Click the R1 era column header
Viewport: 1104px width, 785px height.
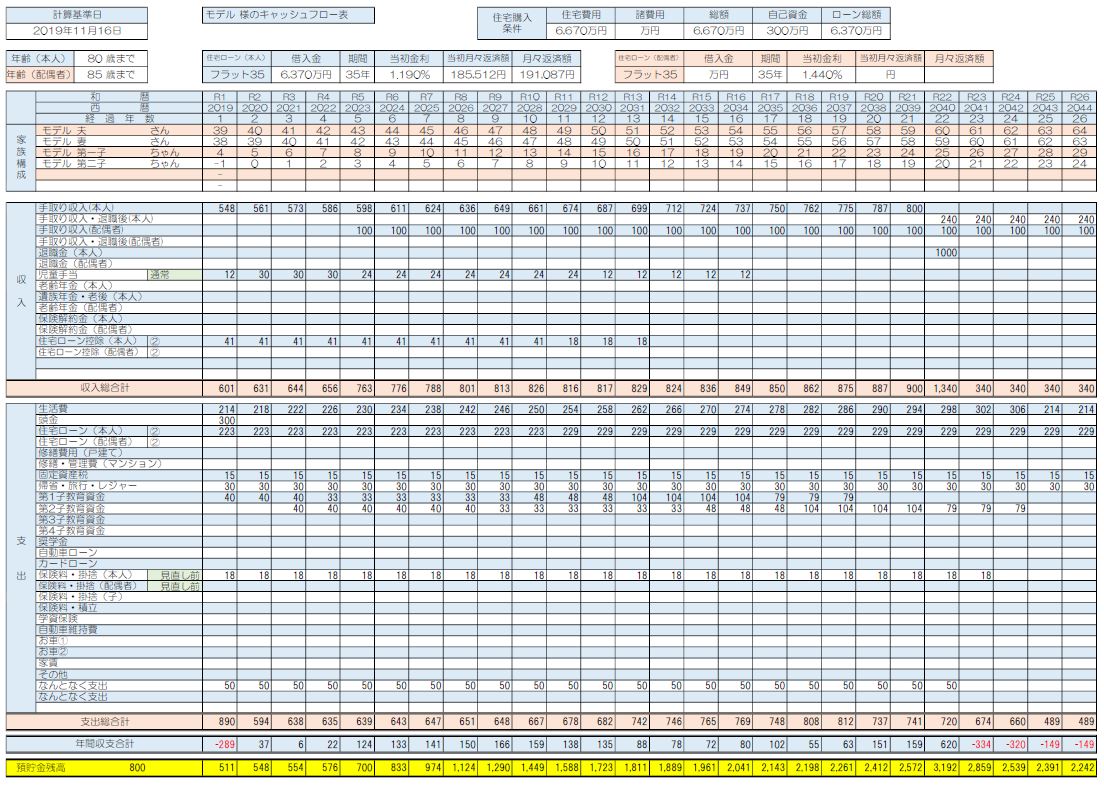220,96
